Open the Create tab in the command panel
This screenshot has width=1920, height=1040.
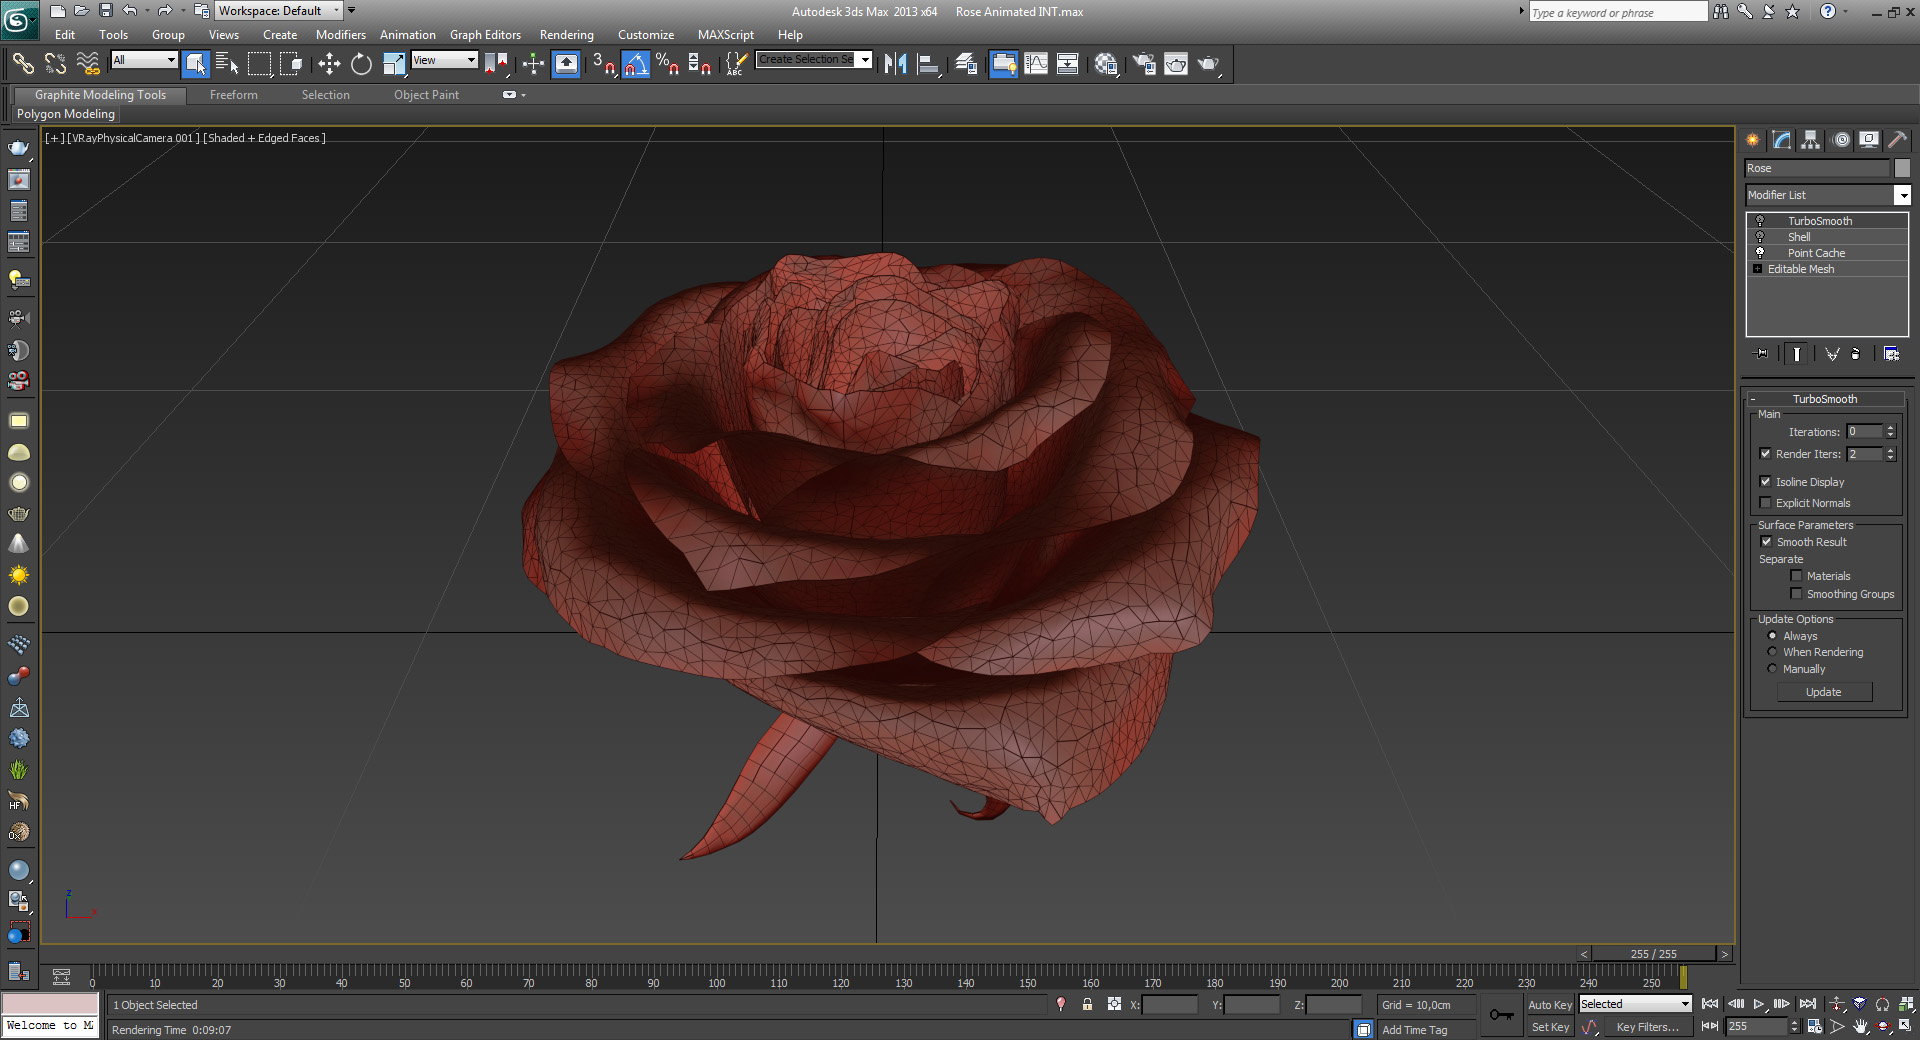[x=1752, y=140]
